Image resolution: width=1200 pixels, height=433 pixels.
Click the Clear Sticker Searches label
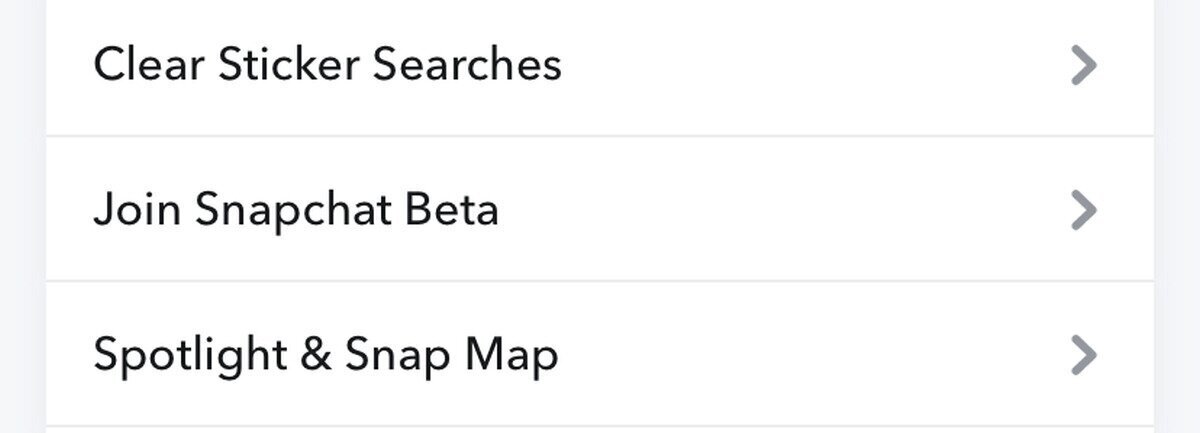tap(327, 65)
